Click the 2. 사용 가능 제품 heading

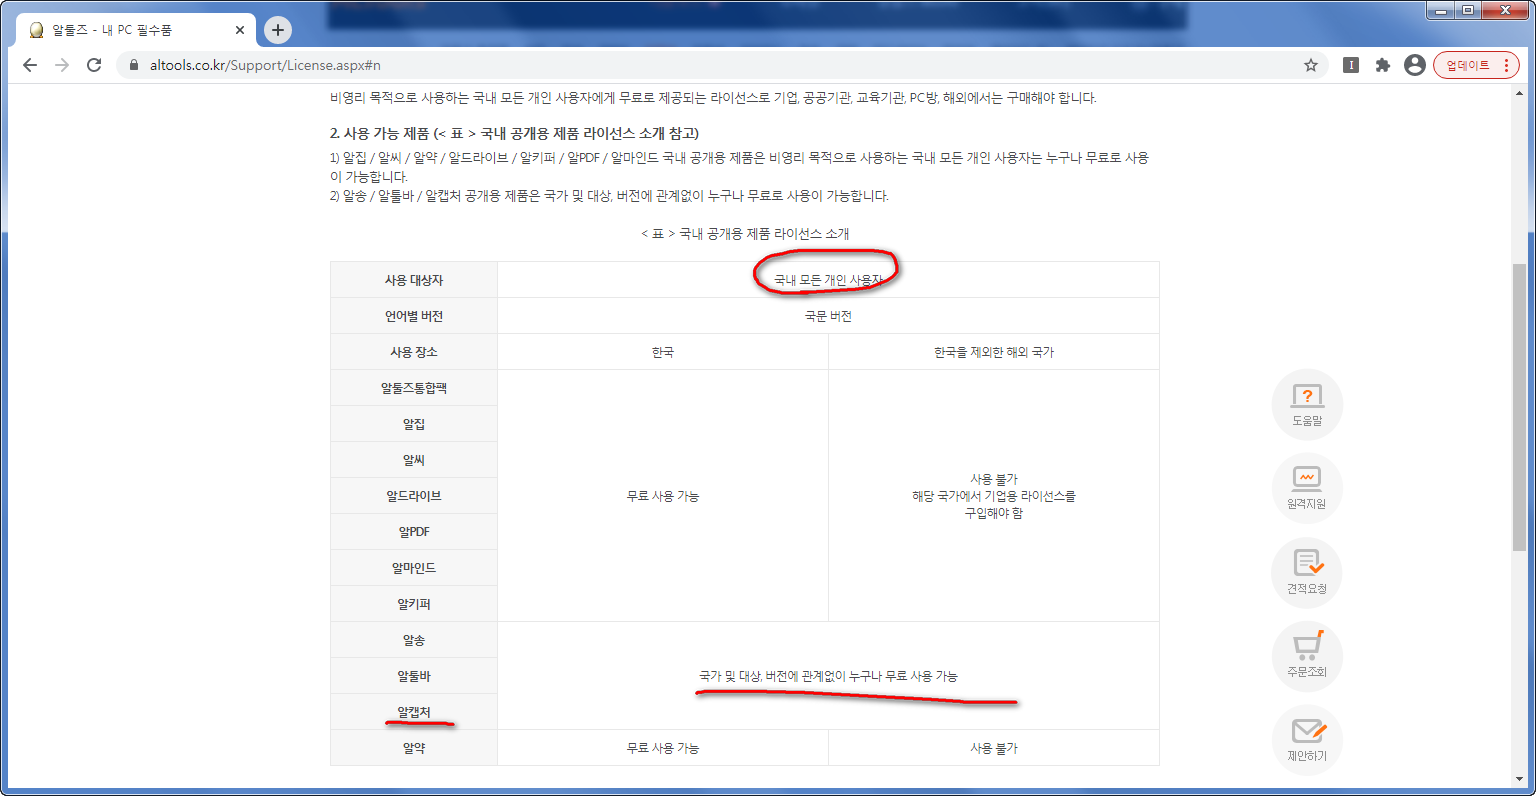pyautogui.click(x=515, y=133)
